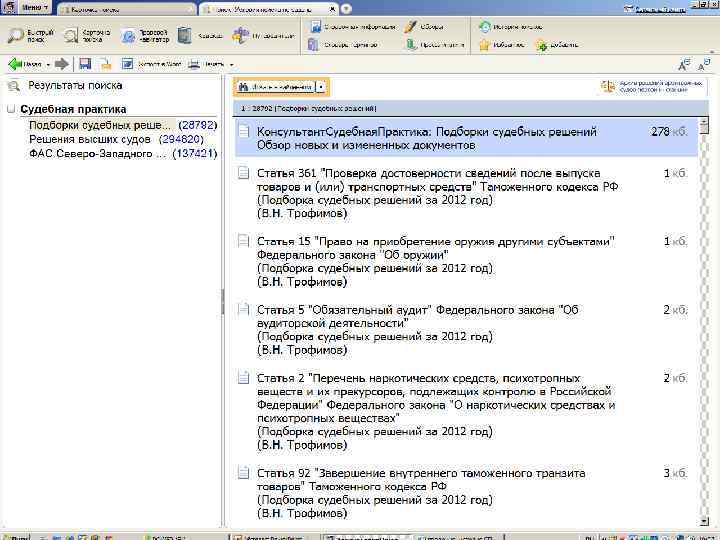This screenshot has height=540, width=720.
Task: Open the Кодексы section
Action: (200, 35)
